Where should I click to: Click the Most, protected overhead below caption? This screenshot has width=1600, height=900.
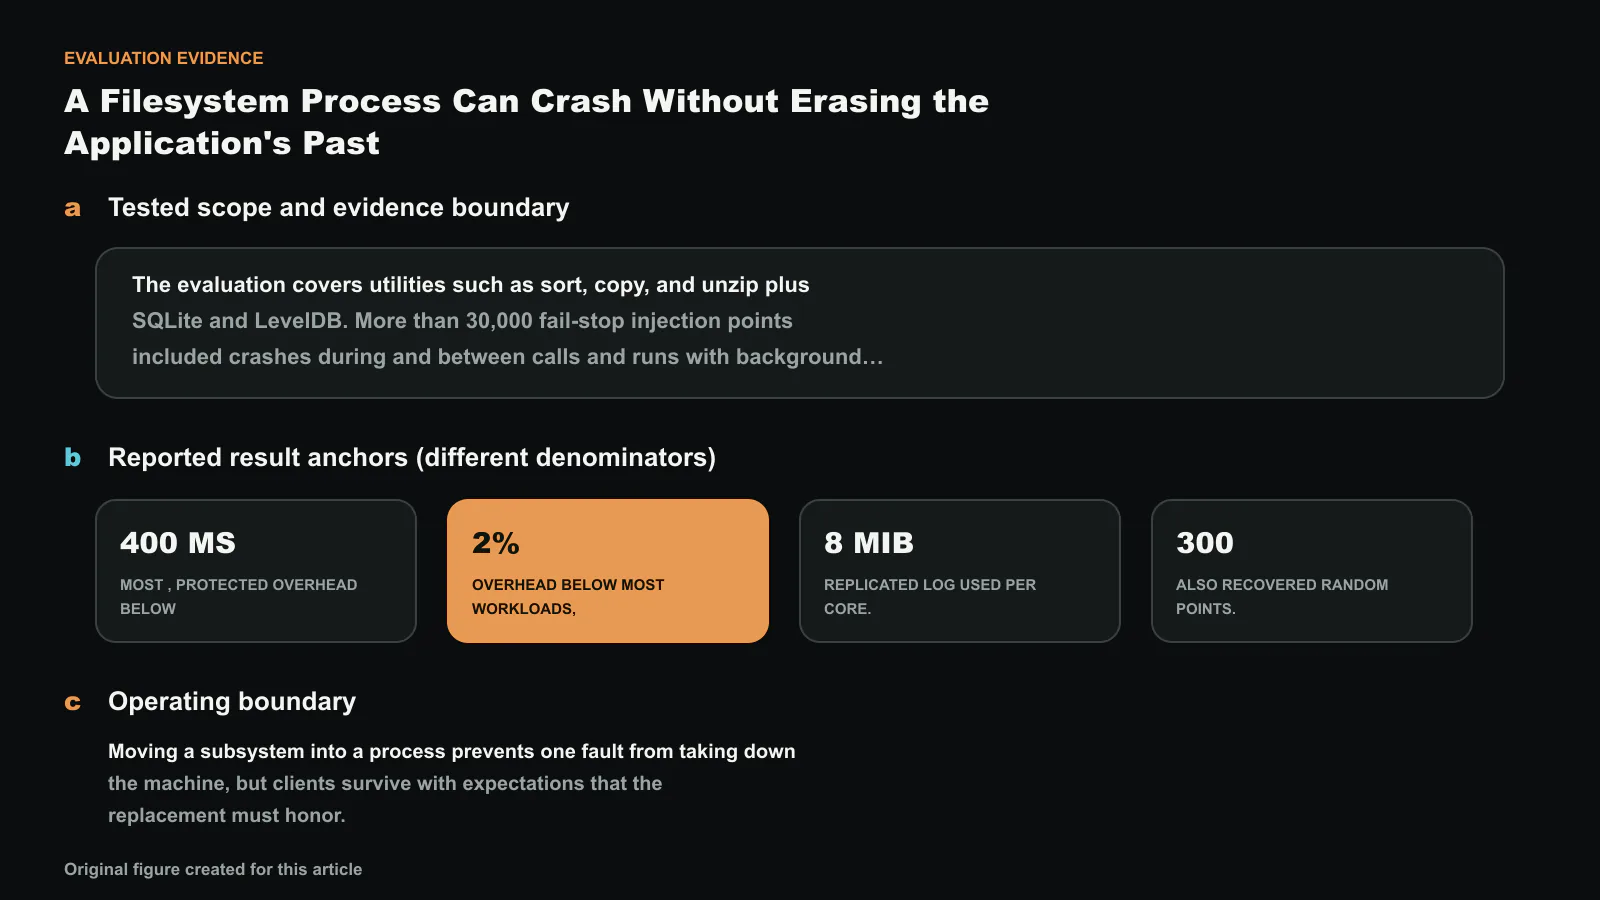click(238, 596)
